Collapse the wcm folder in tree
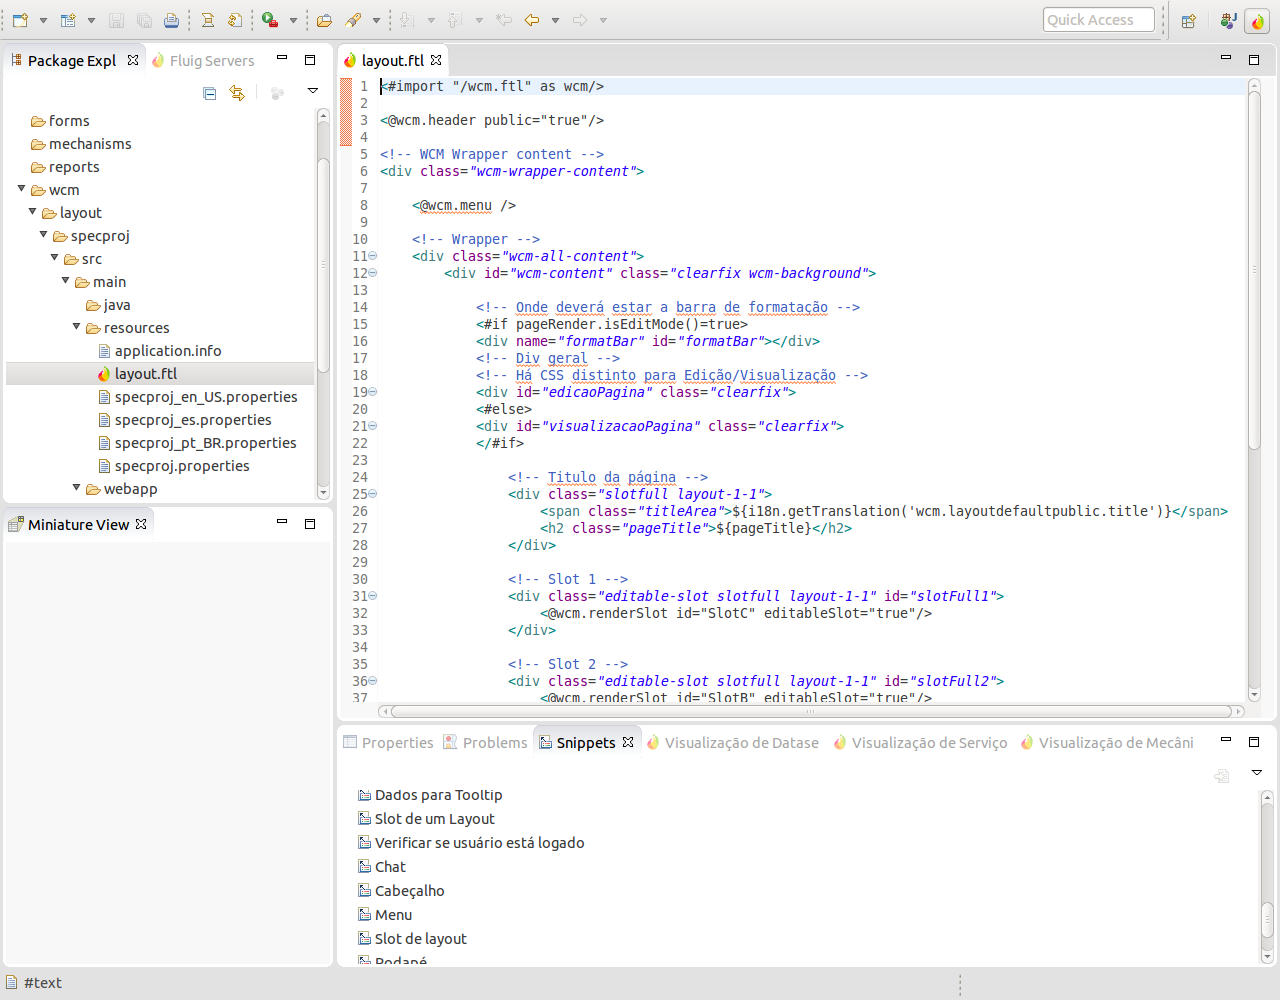This screenshot has height=1000, width=1280. coord(21,189)
